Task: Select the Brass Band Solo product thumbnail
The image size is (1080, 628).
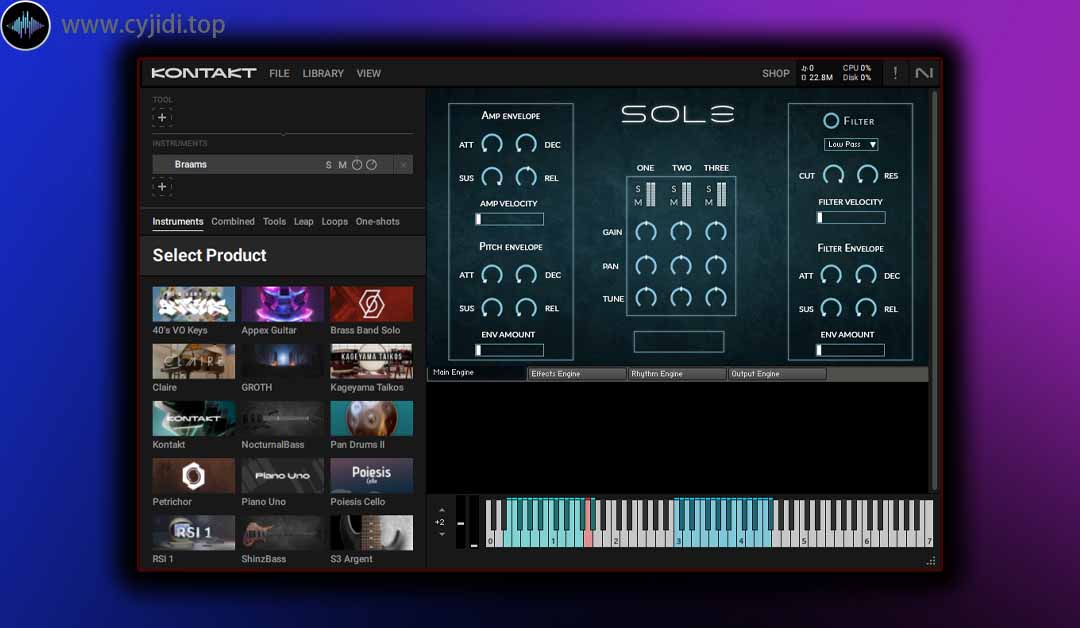Action: coord(371,304)
